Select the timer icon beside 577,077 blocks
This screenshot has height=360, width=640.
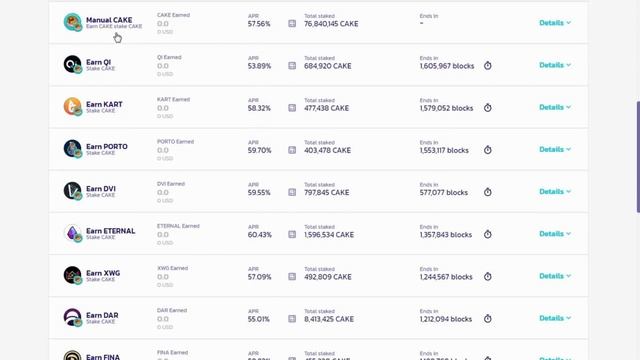(487, 192)
